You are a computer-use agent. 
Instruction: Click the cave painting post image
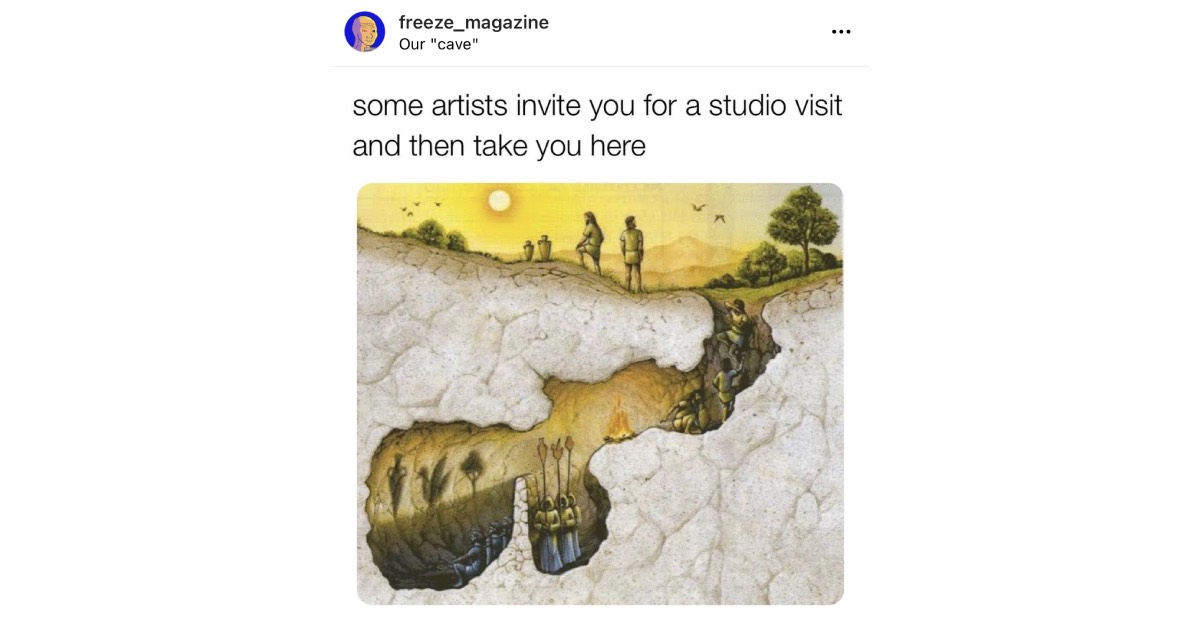[600, 394]
